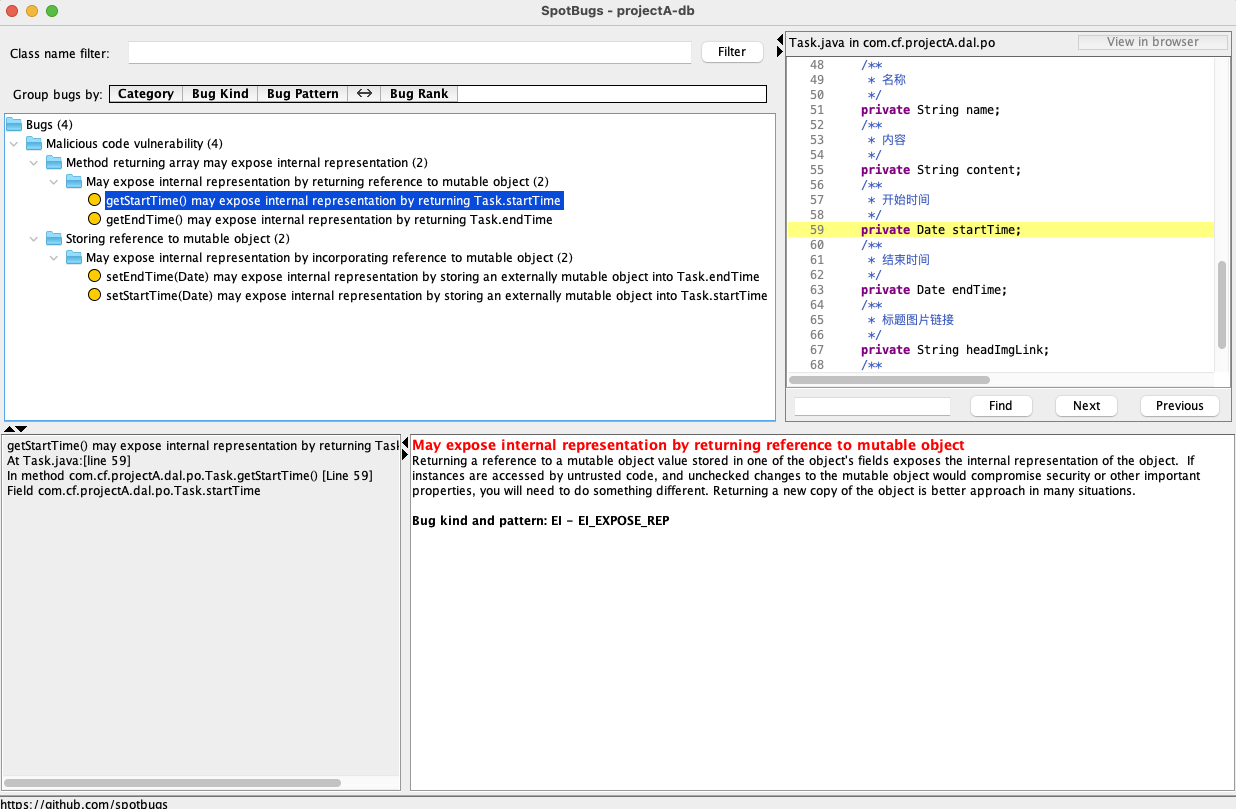Click the folder icon beside 'by incorporating reference to mutable object (2)'
1236x809 pixels.
pos(74,258)
